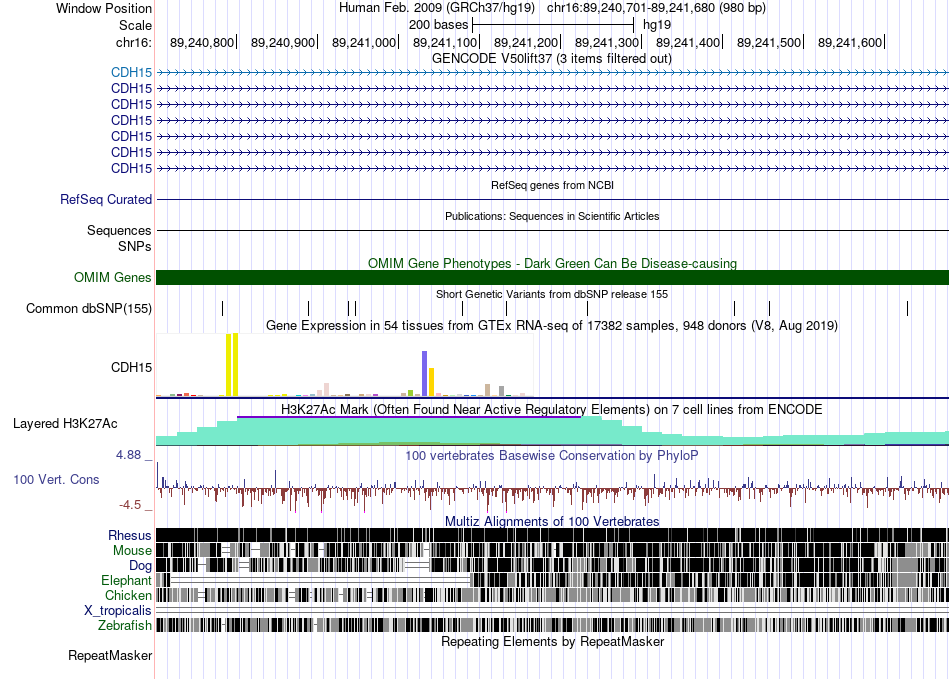This screenshot has width=950, height=679.
Task: Click 'Short Genetic Variants from dbSNP release 155'
Action: pos(552,294)
